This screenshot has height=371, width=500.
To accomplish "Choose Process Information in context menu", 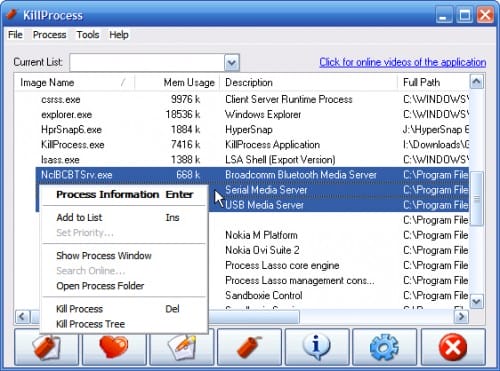I will tap(124, 194).
